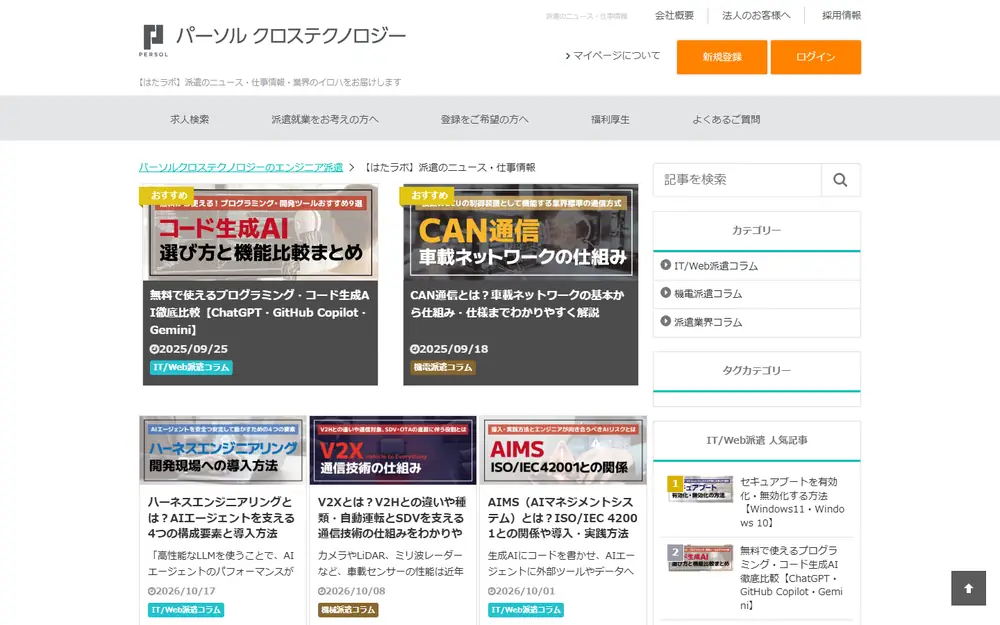Open 登録をご希望の方へ menu item
The height and width of the screenshot is (625, 1000).
coord(484,119)
